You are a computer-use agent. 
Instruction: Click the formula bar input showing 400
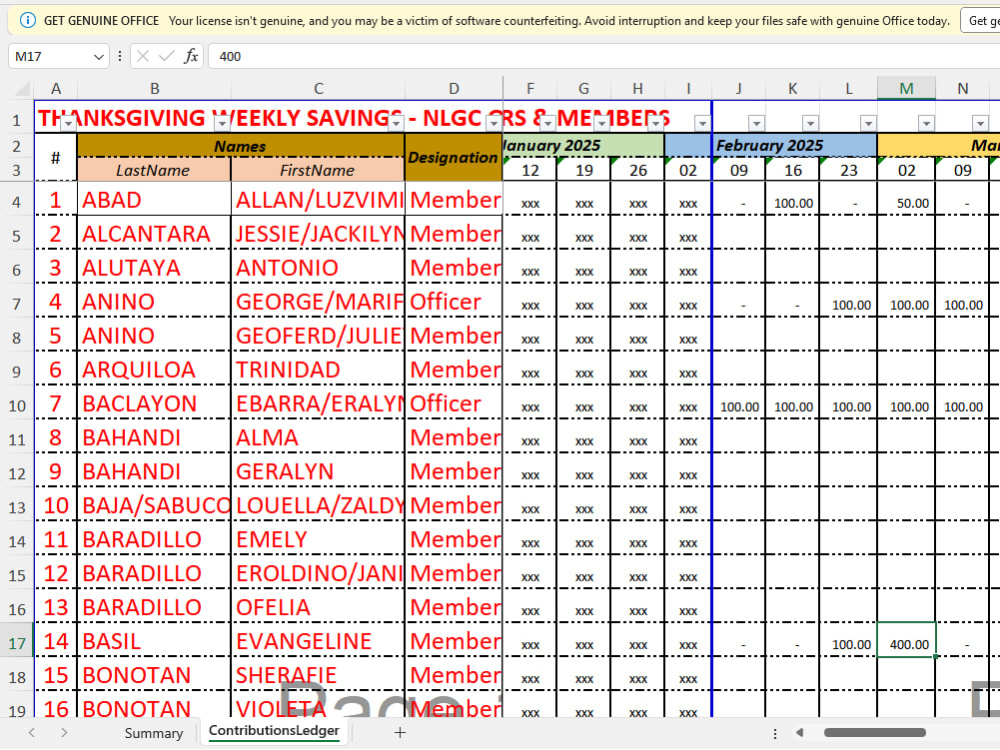pyautogui.click(x=603, y=56)
